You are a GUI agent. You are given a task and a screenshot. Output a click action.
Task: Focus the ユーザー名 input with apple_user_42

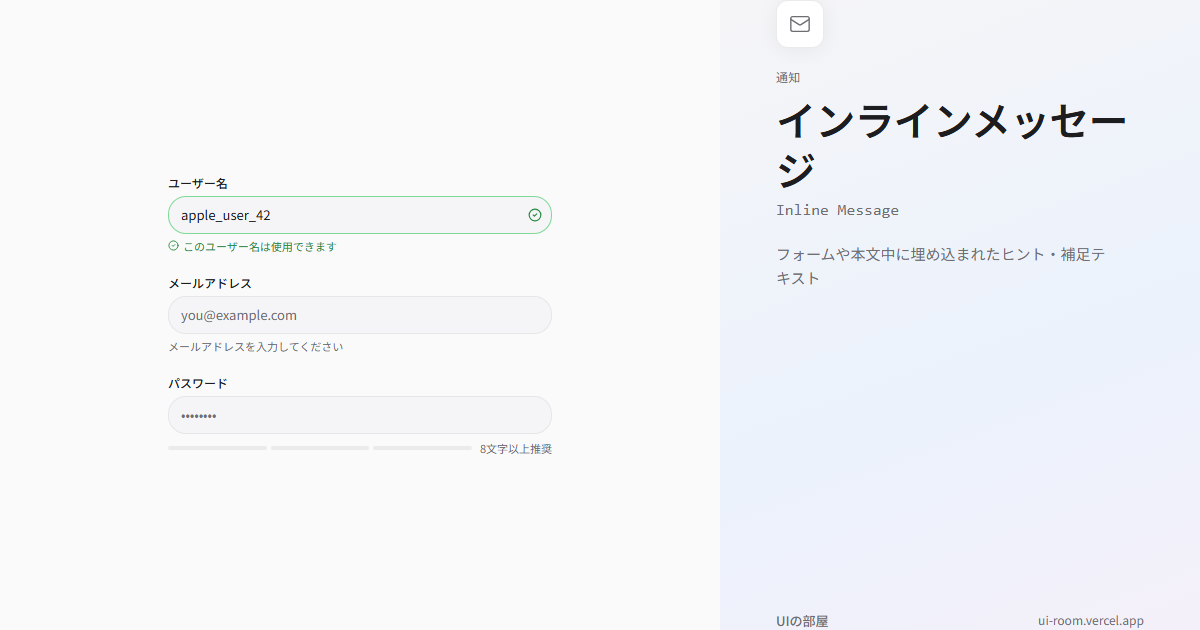tap(360, 215)
